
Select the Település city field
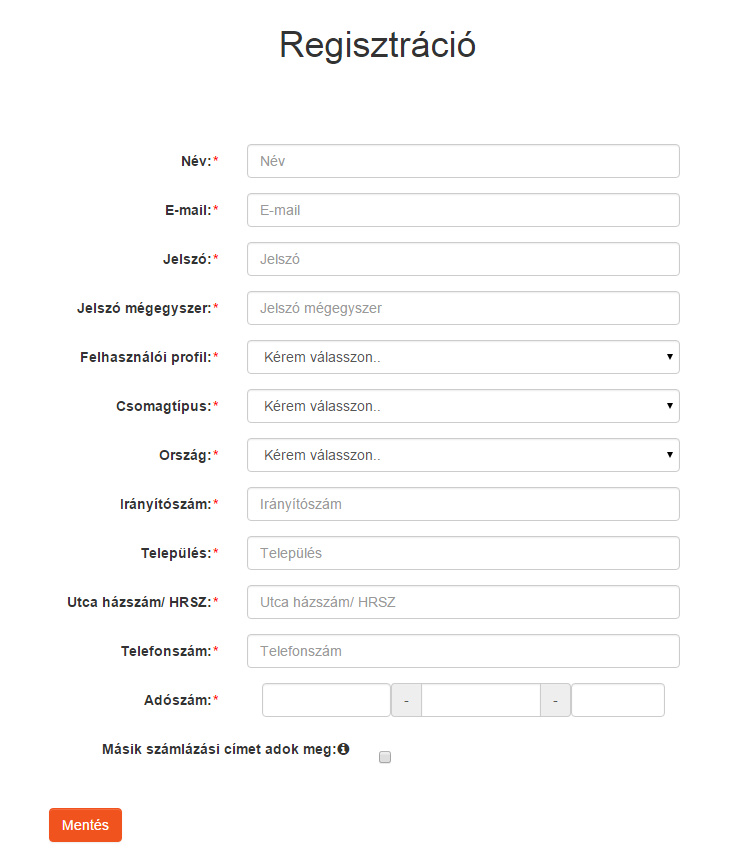coord(463,553)
